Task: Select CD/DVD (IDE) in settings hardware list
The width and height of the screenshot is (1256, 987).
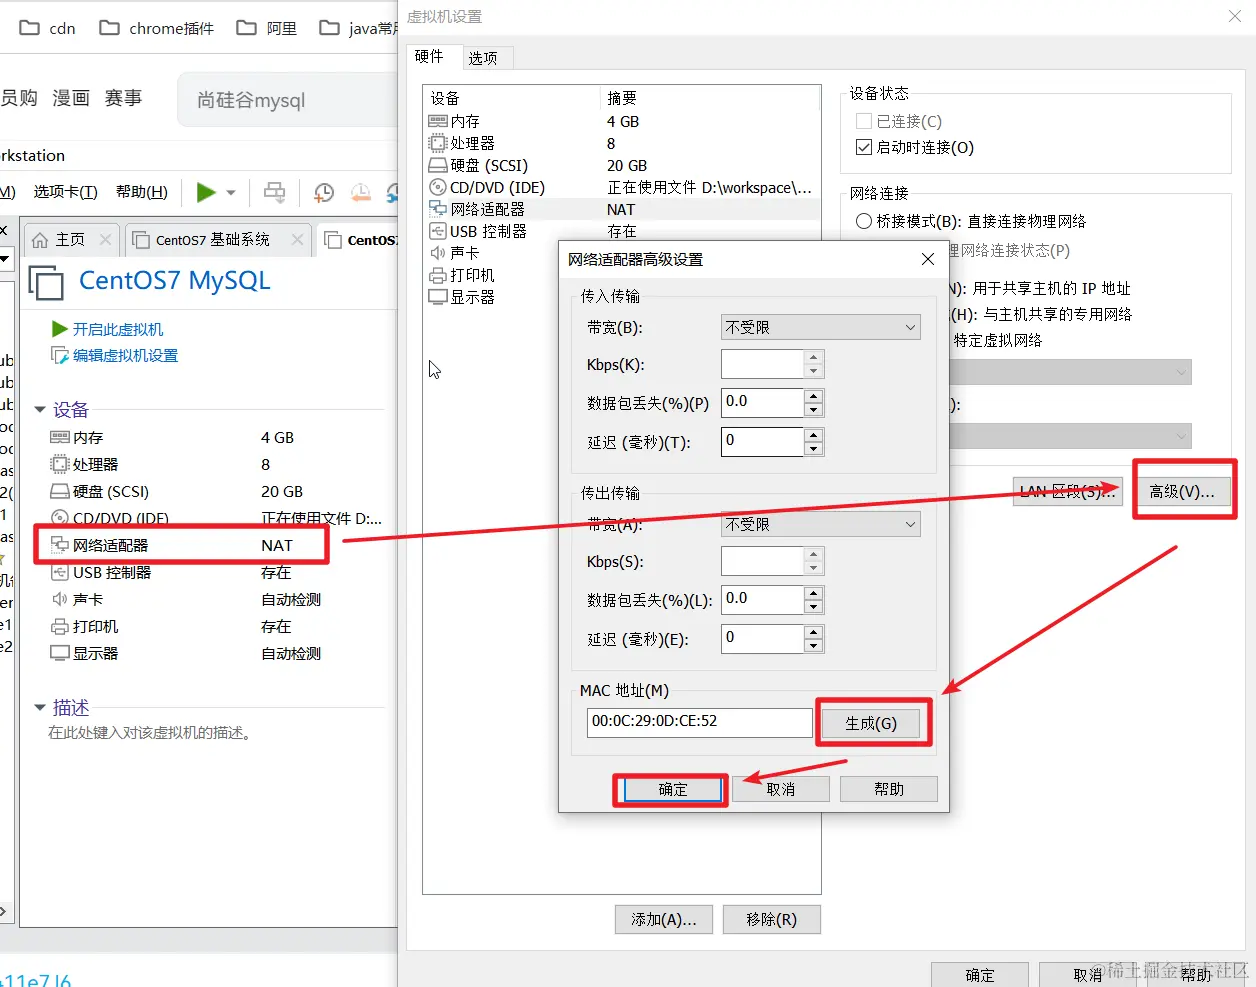Action: [x=620, y=188]
